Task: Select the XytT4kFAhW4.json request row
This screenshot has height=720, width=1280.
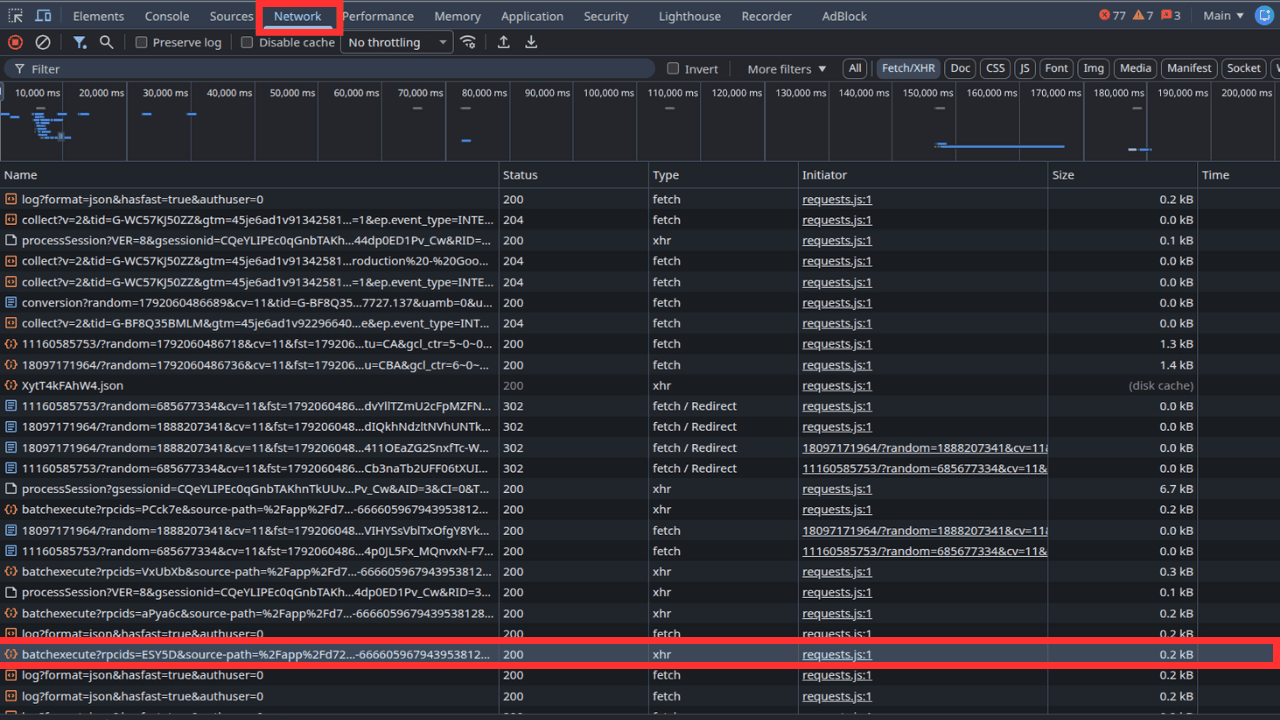Action: point(640,386)
